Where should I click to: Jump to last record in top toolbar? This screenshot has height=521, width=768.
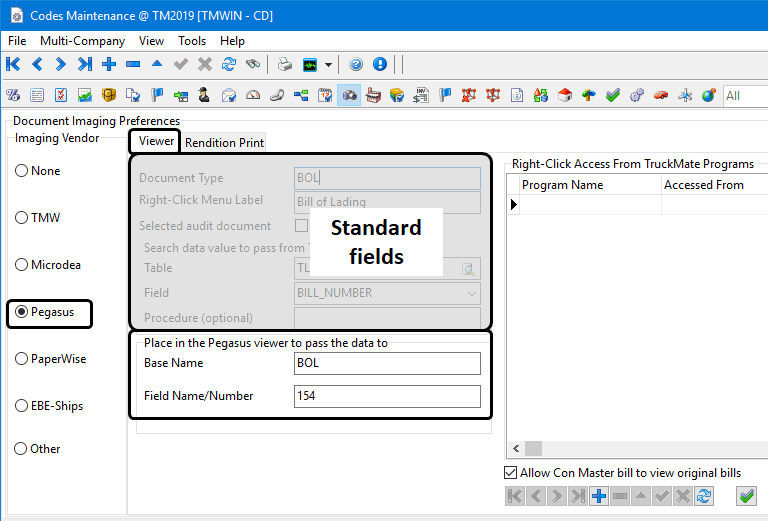pos(85,64)
